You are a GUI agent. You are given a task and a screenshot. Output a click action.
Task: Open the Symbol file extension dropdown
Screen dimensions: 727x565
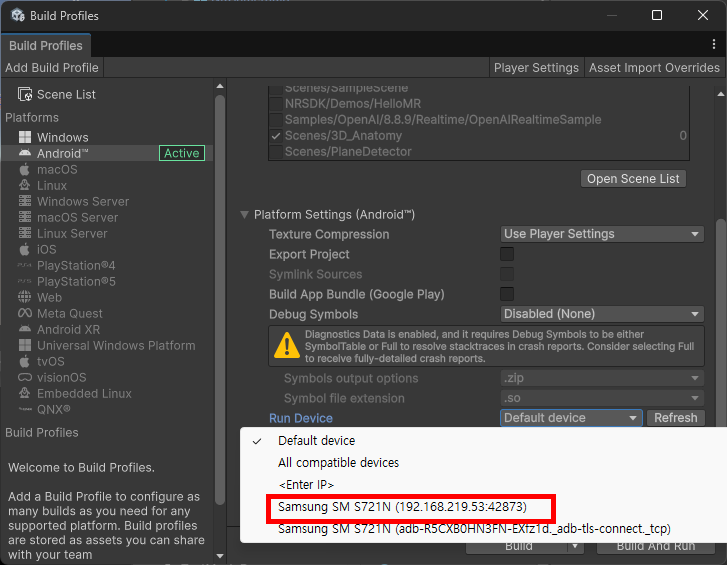point(602,398)
